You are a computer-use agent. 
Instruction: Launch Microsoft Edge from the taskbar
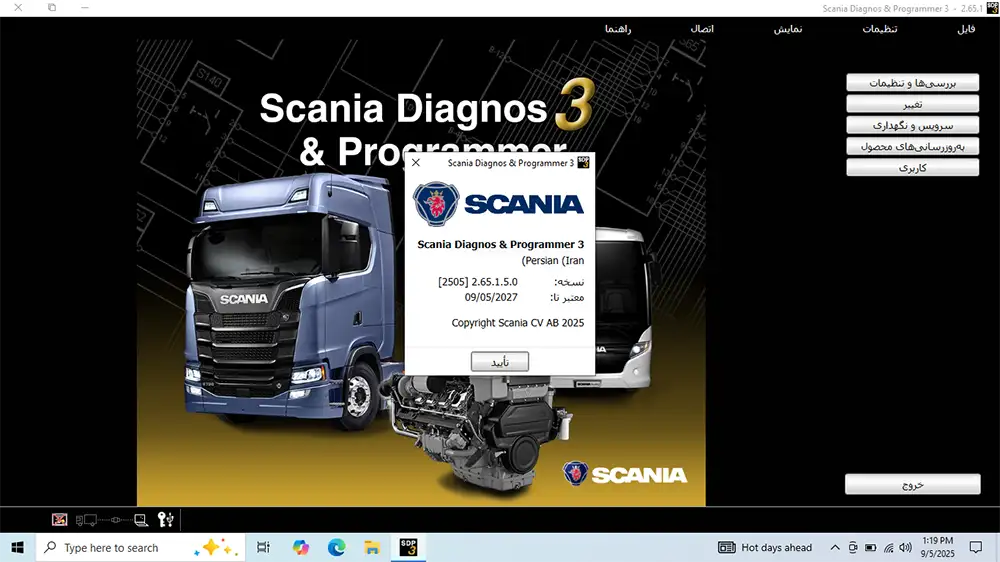tap(337, 547)
